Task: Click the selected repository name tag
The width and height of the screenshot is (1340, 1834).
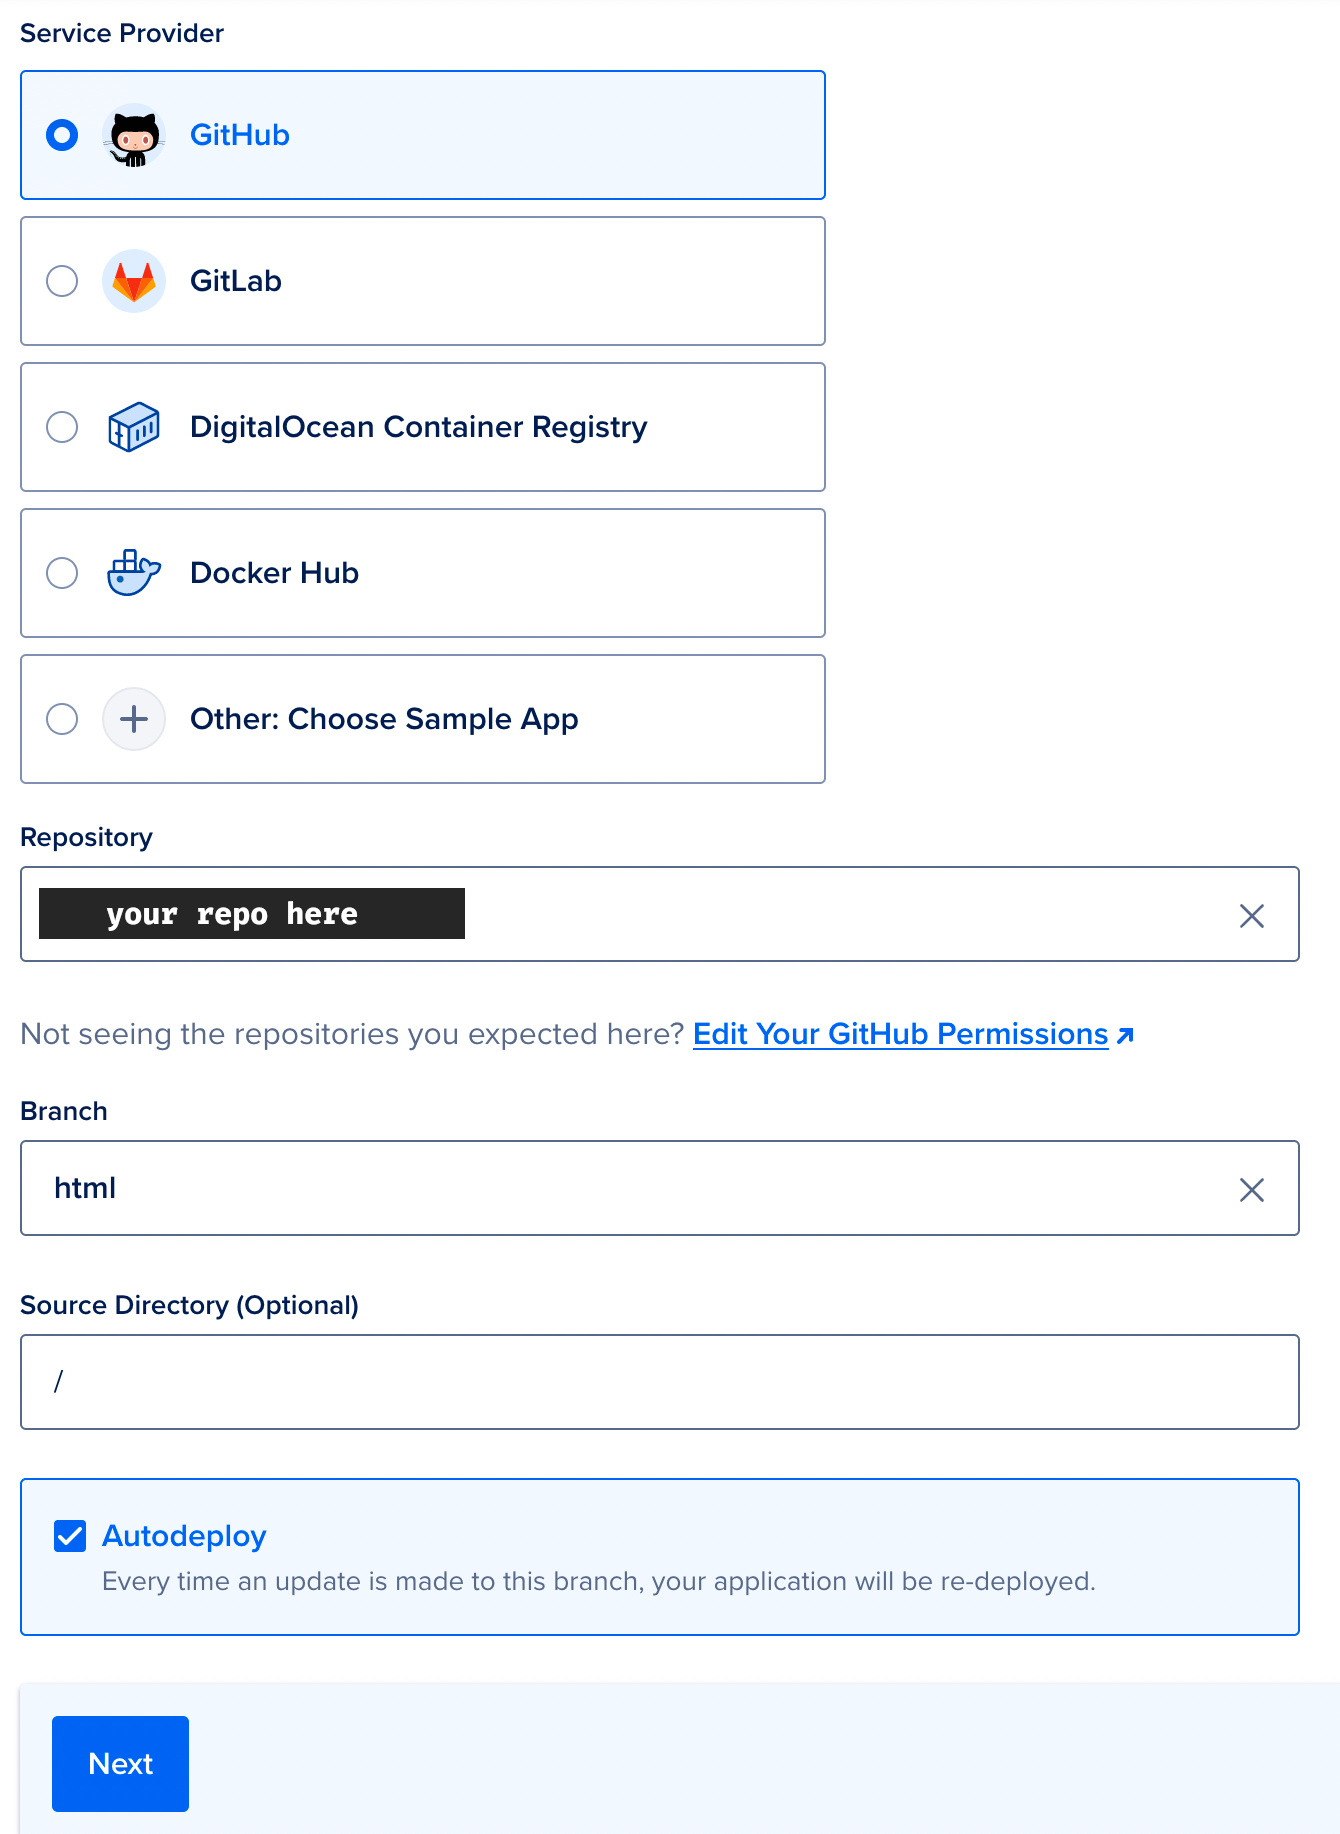Action: tap(251, 913)
